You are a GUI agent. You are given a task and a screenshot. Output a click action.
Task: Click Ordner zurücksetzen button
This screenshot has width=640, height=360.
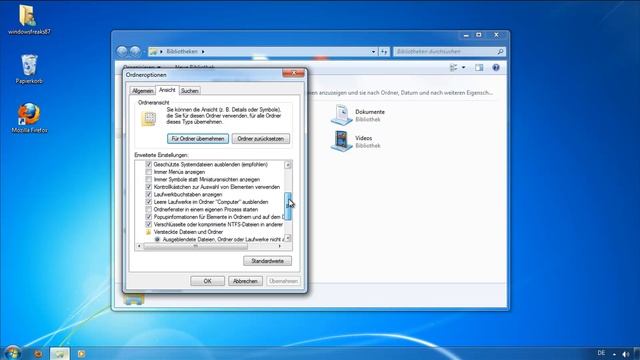click(x=260, y=139)
